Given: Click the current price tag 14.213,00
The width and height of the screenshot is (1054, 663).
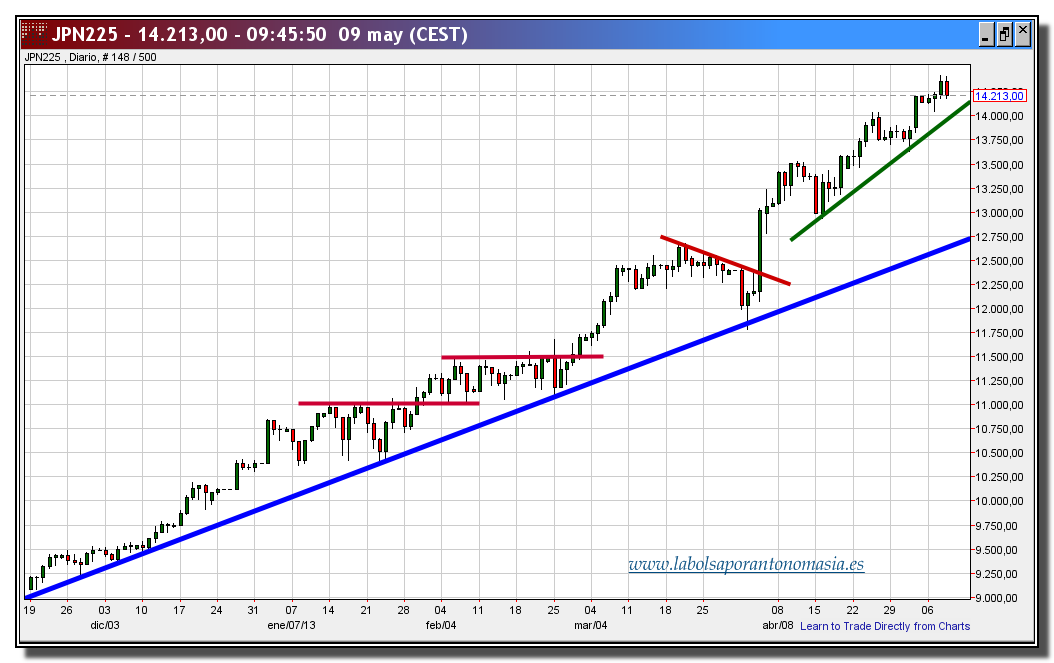Looking at the screenshot, I should click(999, 96).
